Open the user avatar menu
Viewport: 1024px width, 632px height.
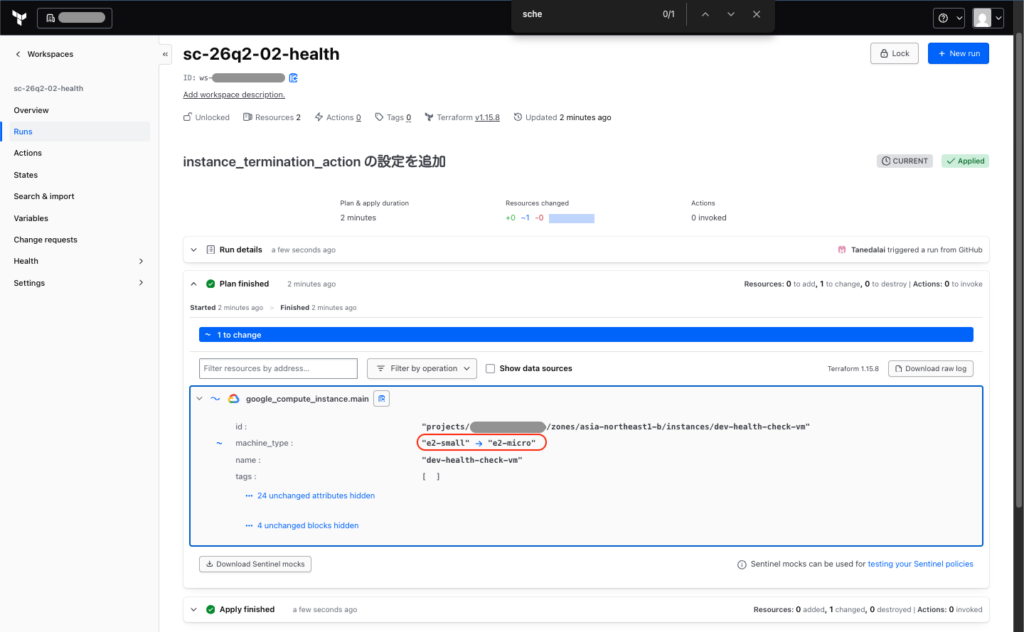pos(987,18)
